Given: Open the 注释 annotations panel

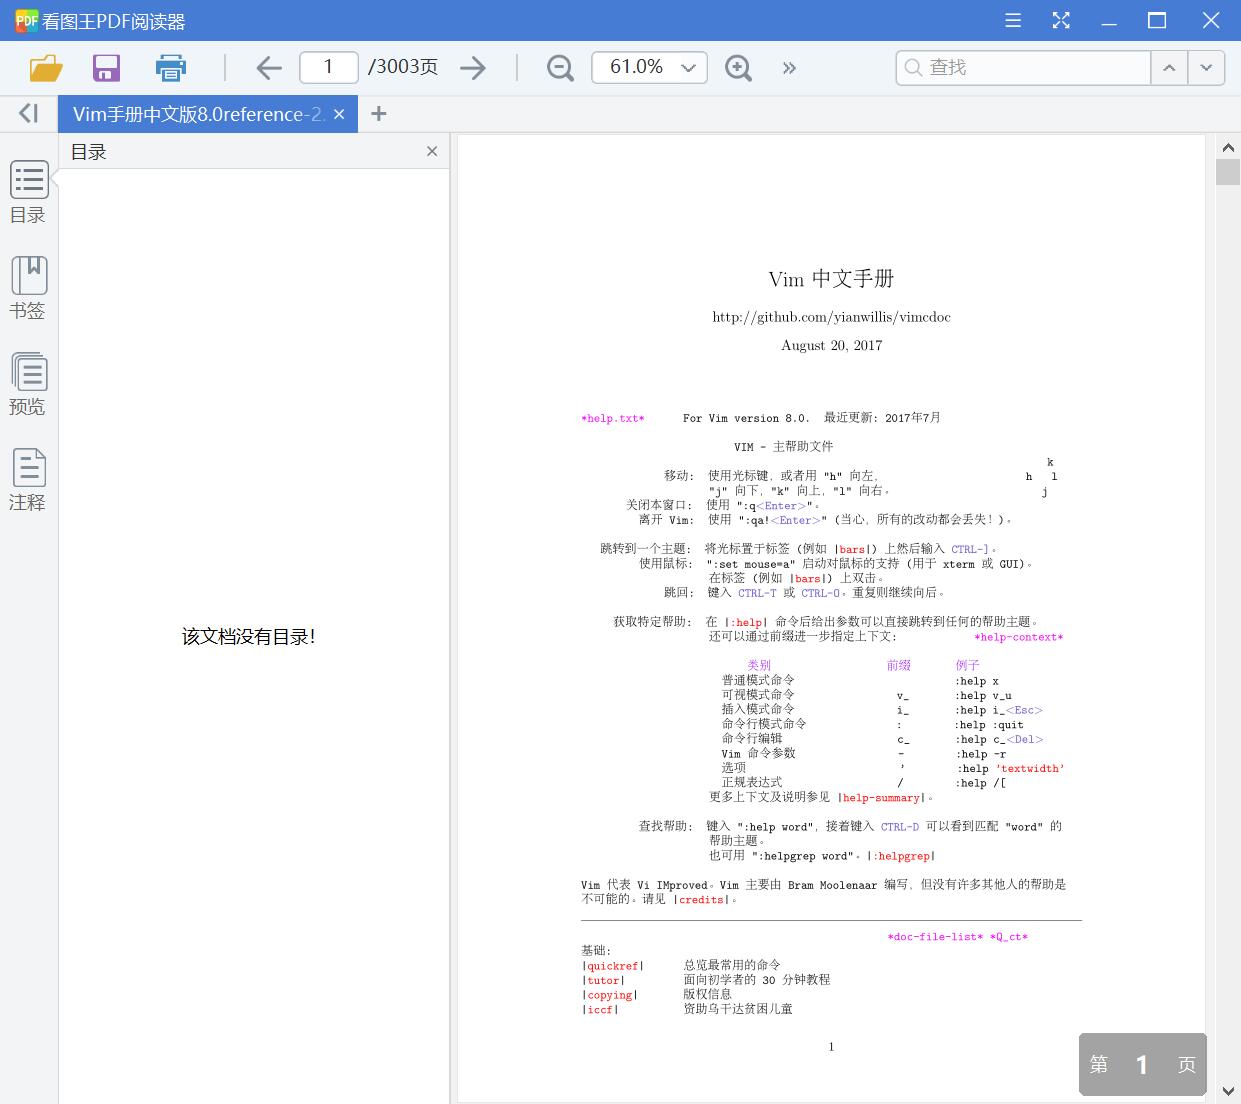Looking at the screenshot, I should pyautogui.click(x=28, y=480).
